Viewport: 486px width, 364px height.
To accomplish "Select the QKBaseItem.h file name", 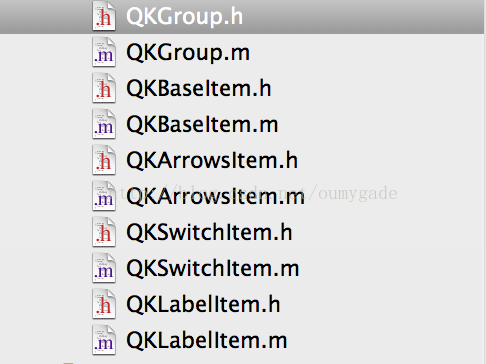I will click(x=199, y=88).
